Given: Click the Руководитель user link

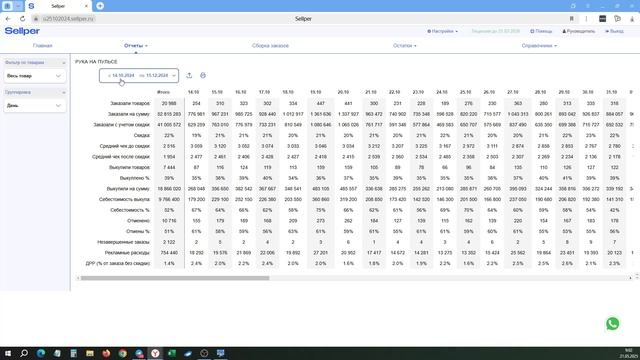Looking at the screenshot, I should tap(578, 31).
